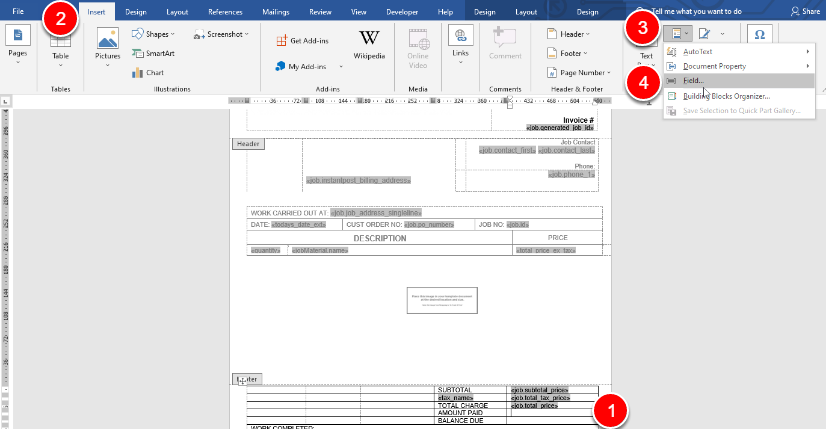Click the «job.generated_job_id» merge field
Viewport: 826px width, 429px height.
tap(560, 128)
